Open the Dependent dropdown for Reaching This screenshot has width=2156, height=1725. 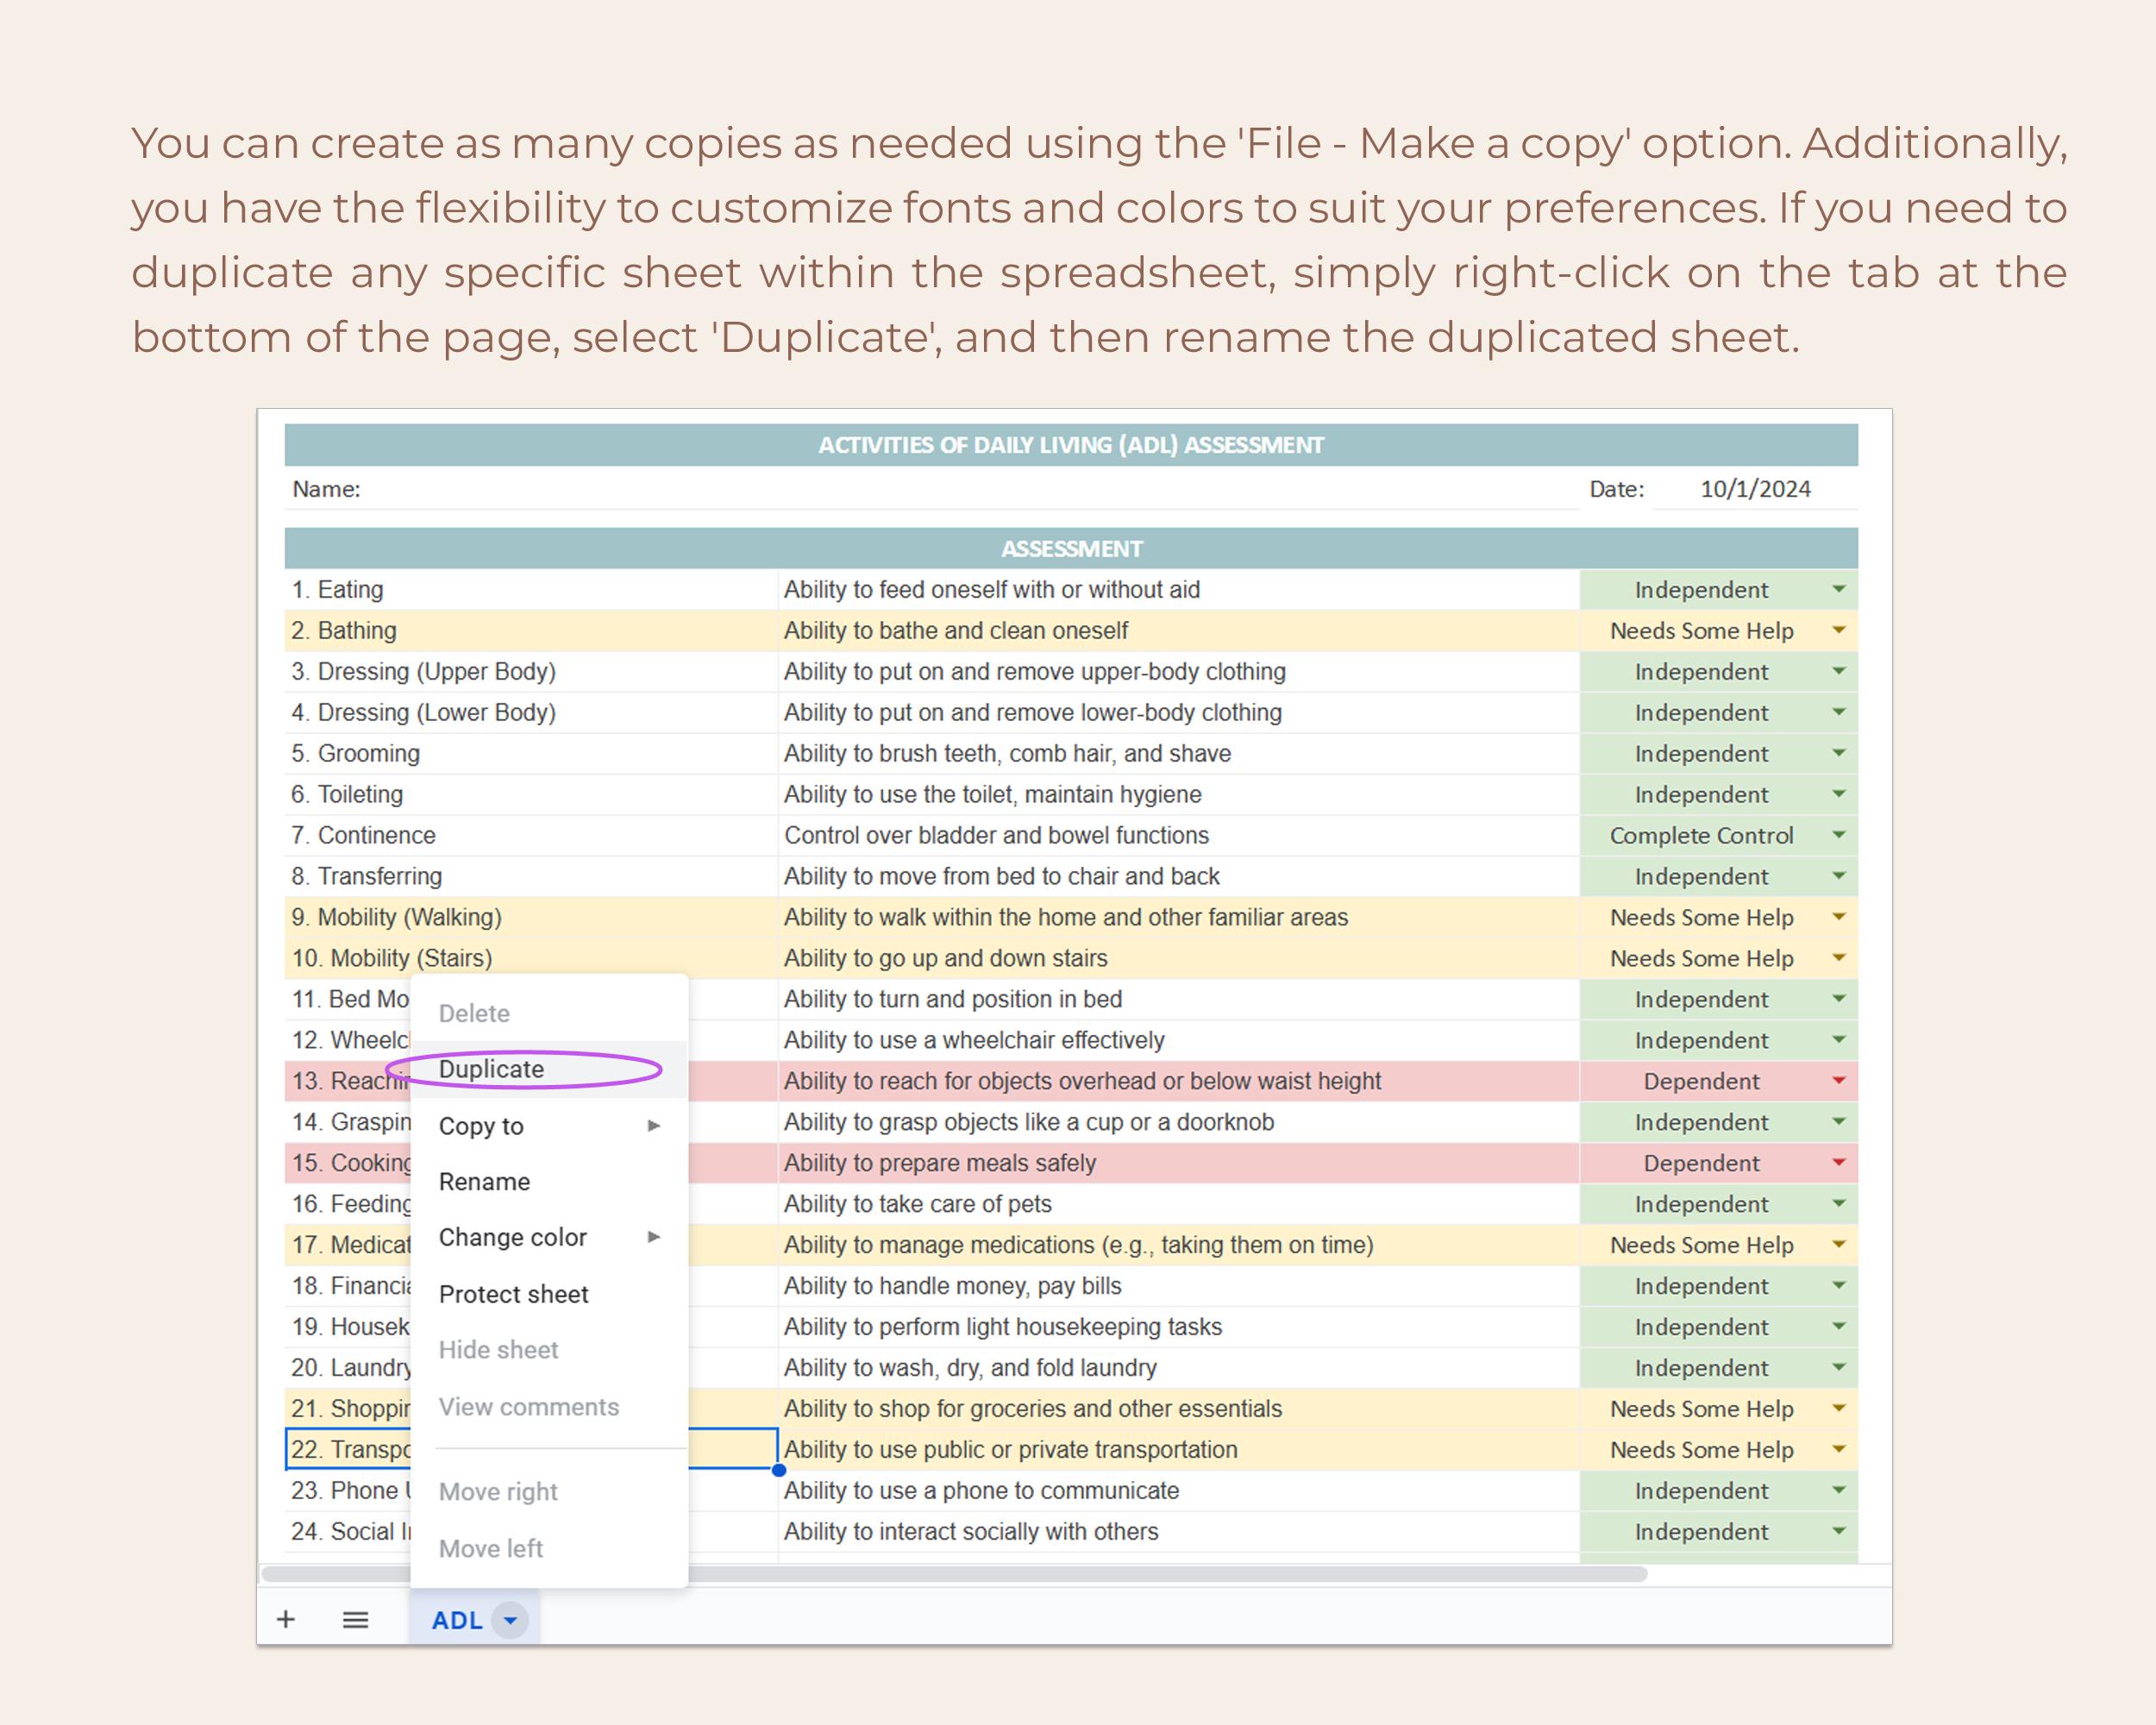pyautogui.click(x=1839, y=1081)
